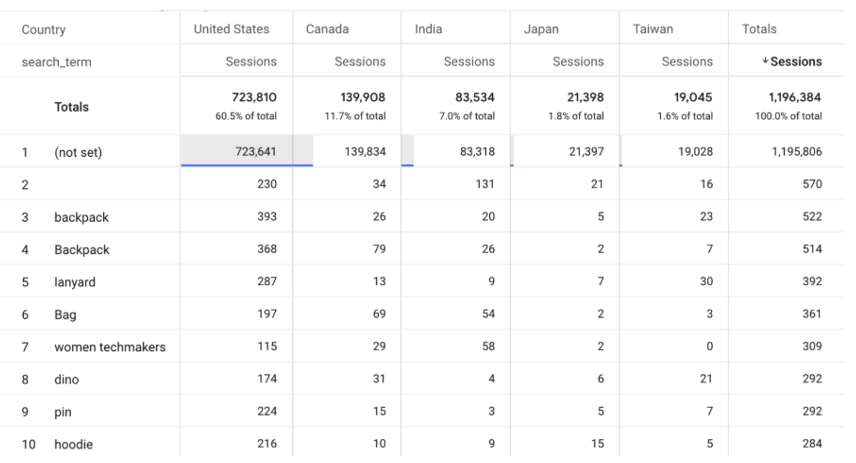Select the backpack search term in row 3

81,217
